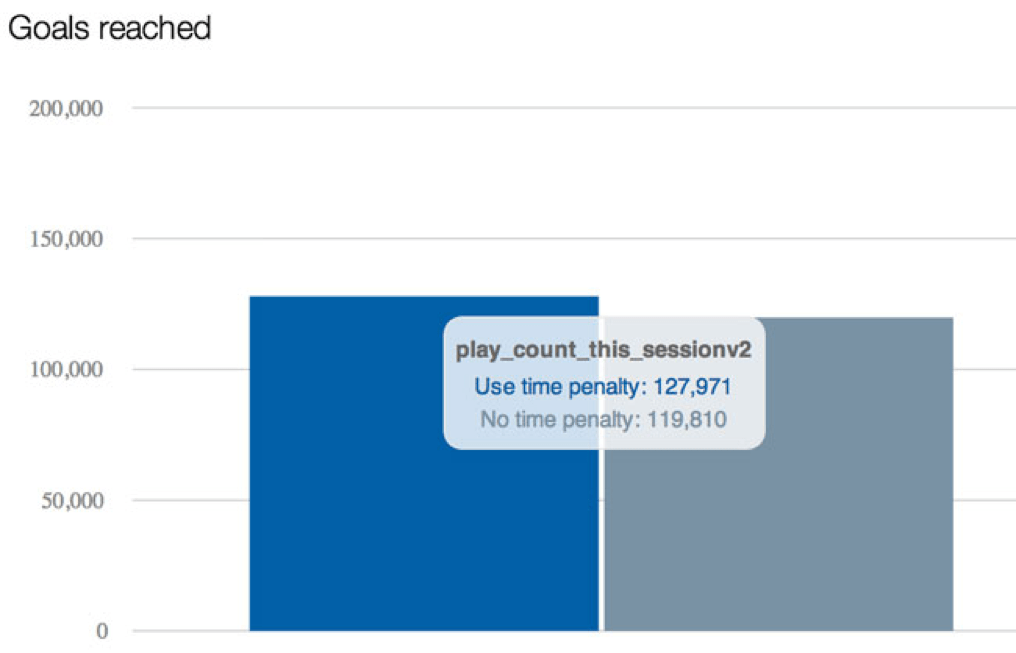This screenshot has width=1016, height=653.
Task: Click the "Goals reached" chart title
Action: click(x=109, y=28)
